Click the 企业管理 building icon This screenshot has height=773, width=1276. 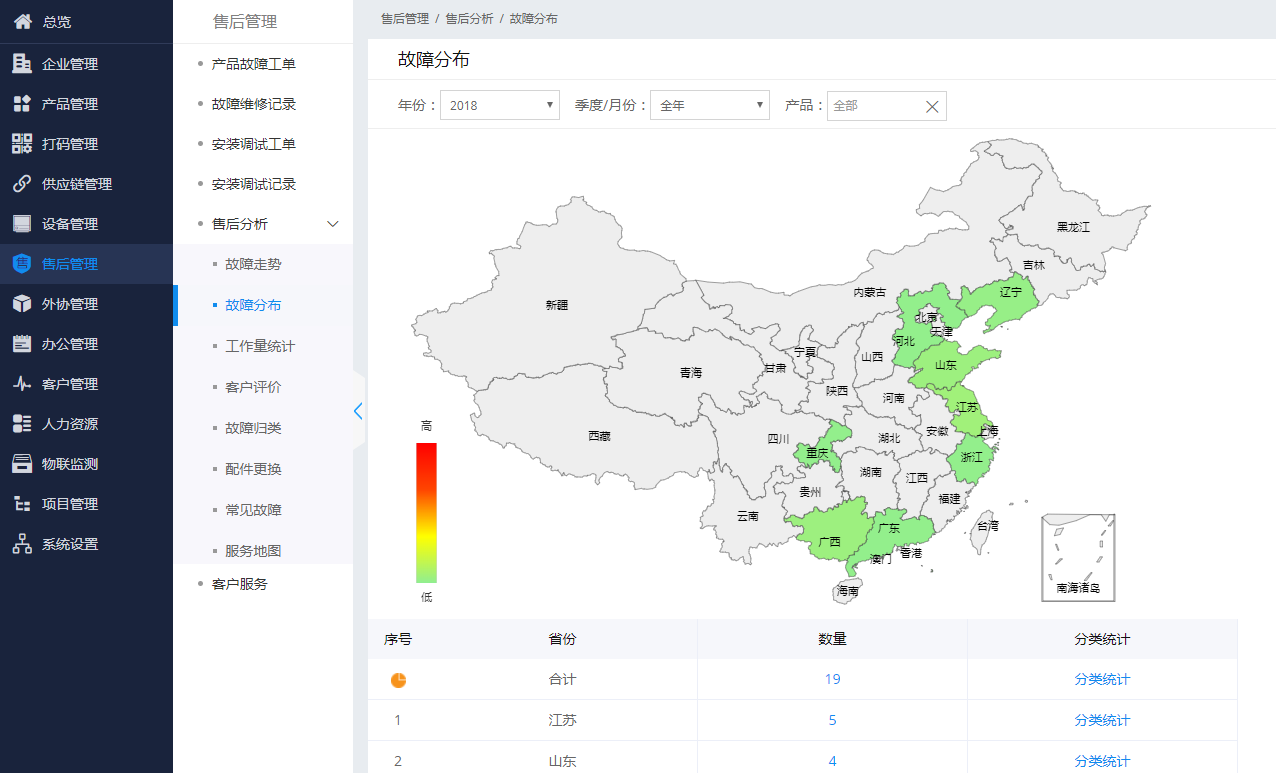click(x=22, y=64)
